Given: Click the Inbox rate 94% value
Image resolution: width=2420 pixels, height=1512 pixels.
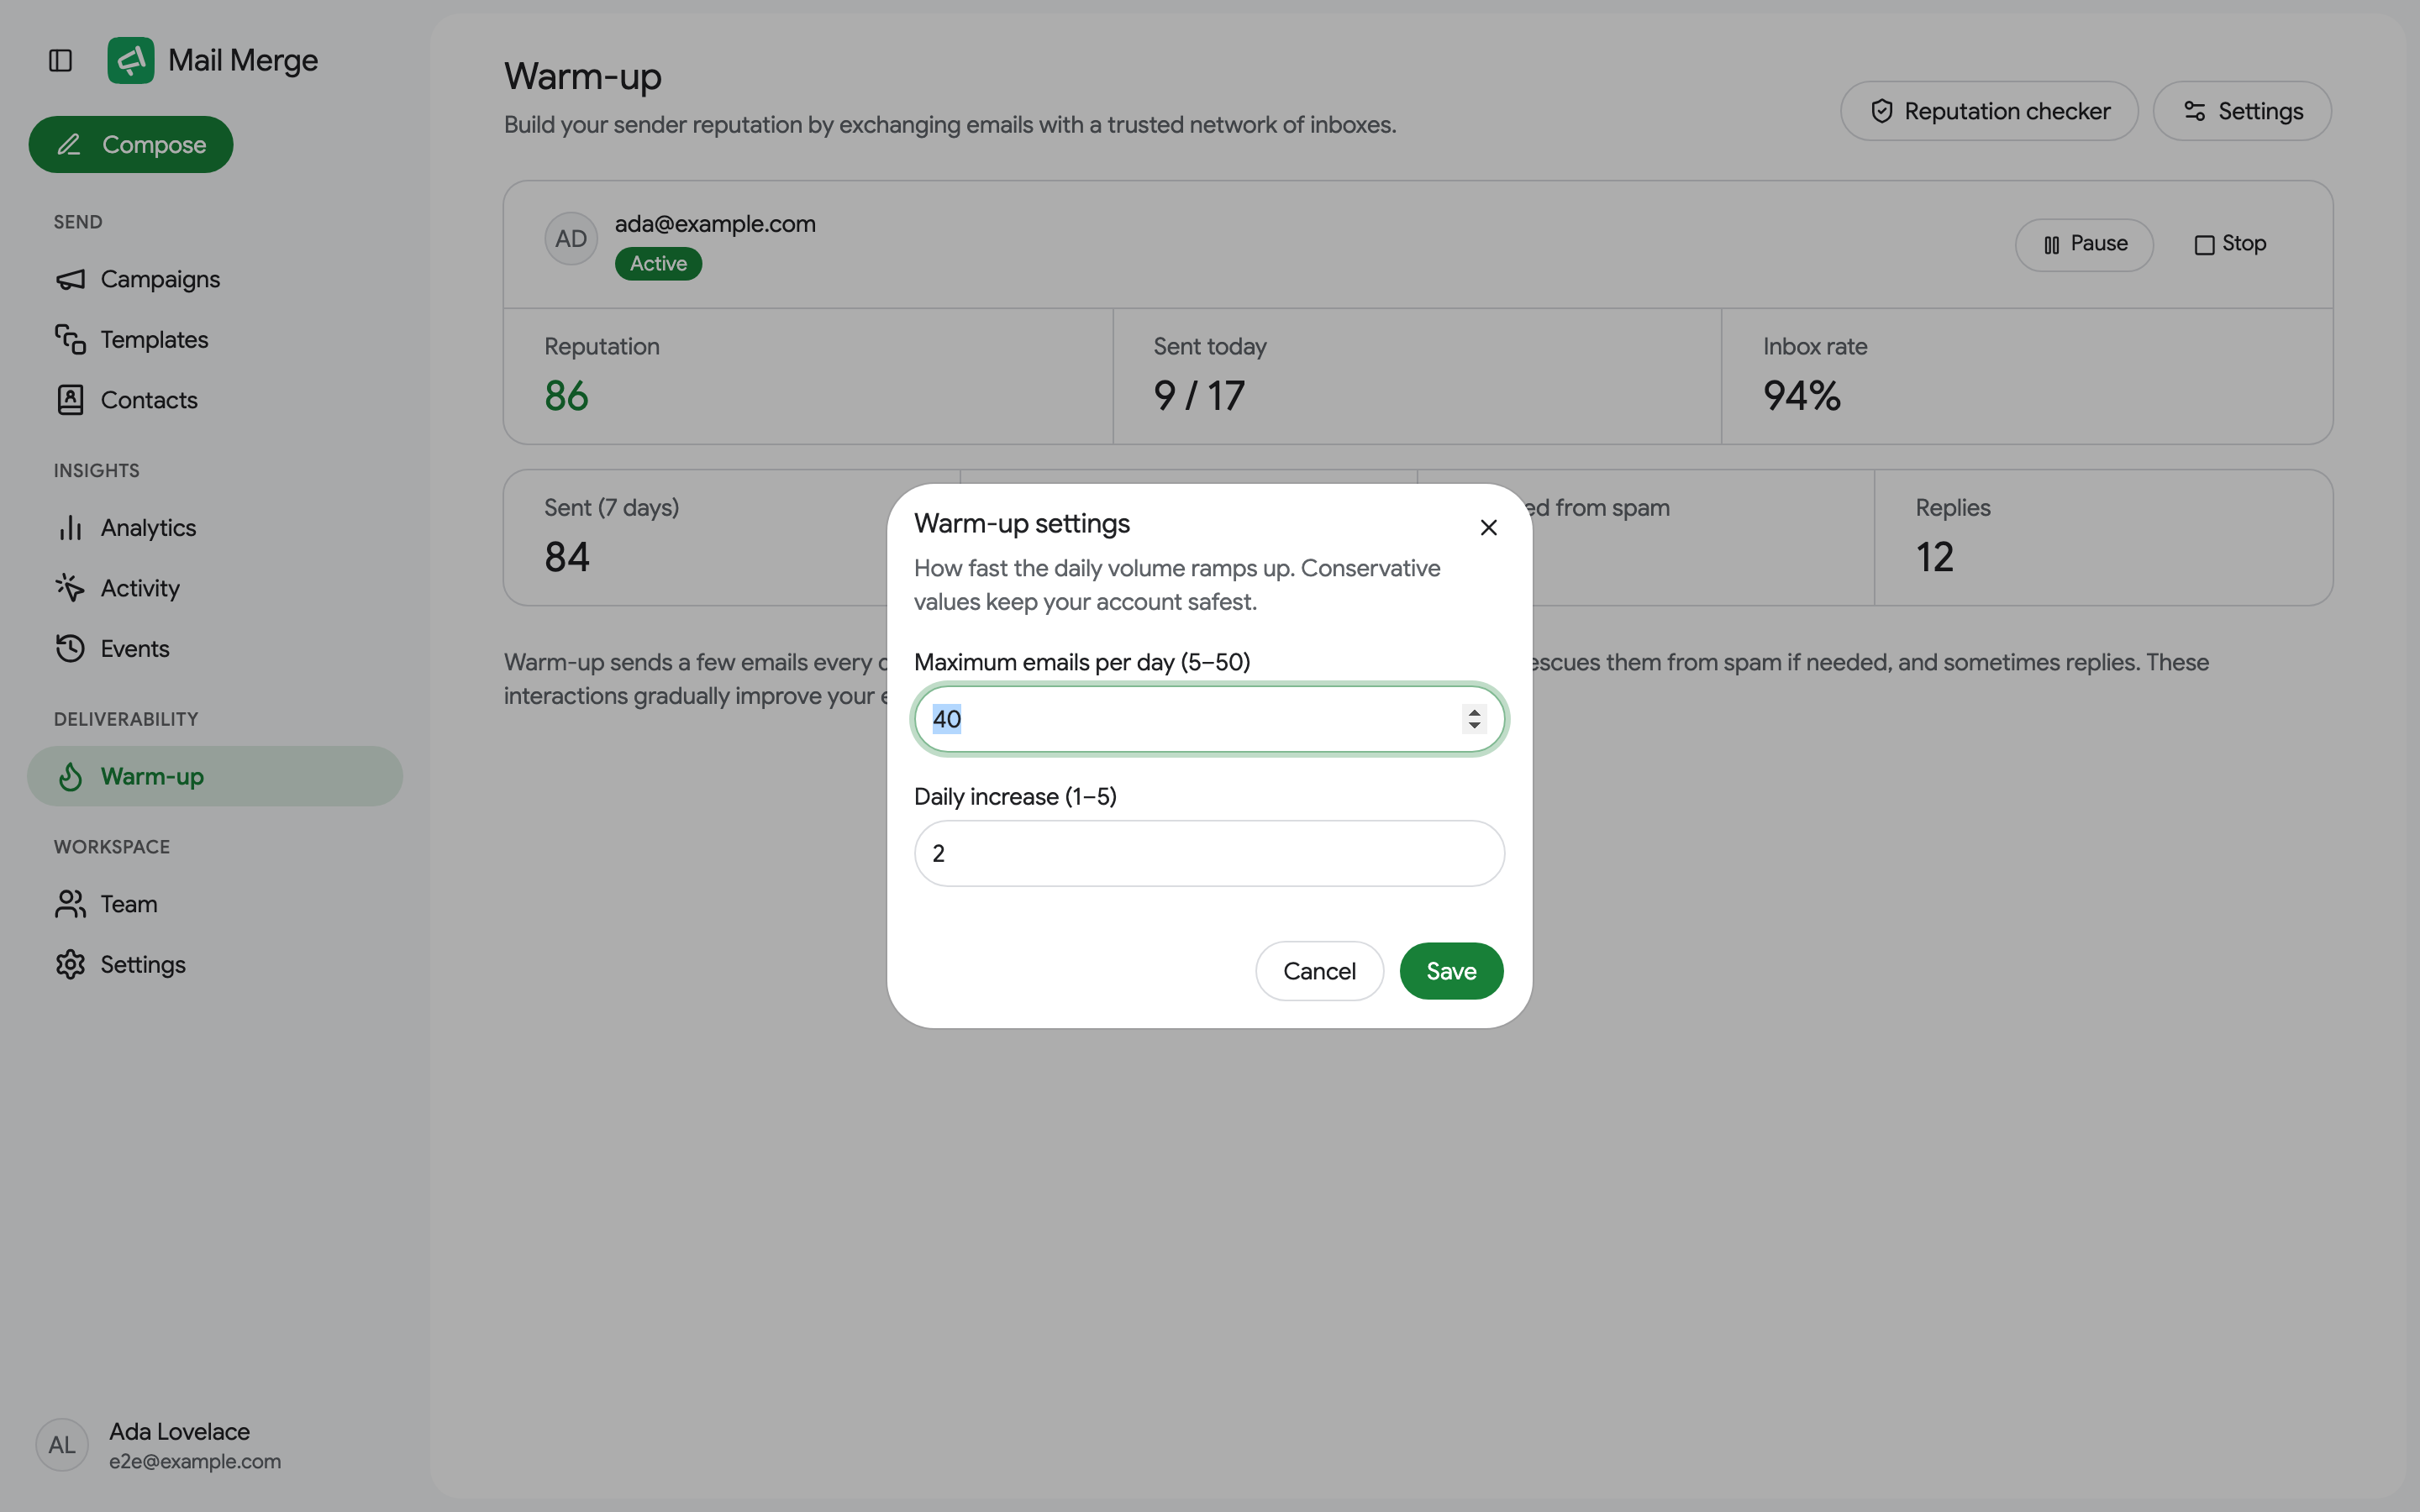Looking at the screenshot, I should 1801,396.
